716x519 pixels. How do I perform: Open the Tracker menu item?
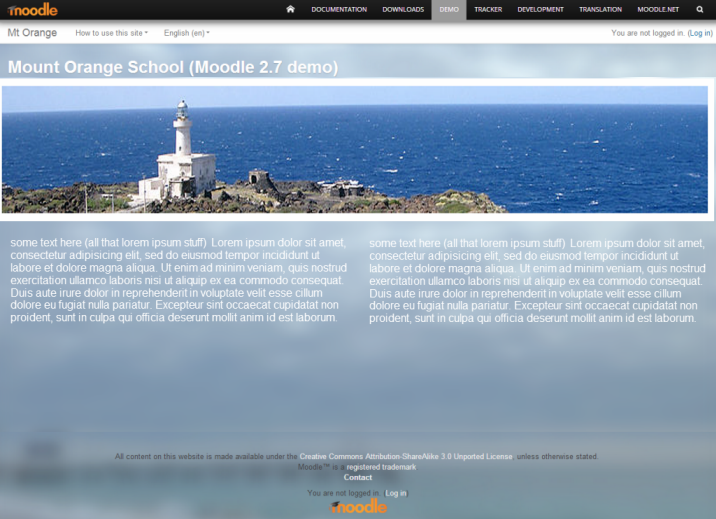tap(488, 9)
